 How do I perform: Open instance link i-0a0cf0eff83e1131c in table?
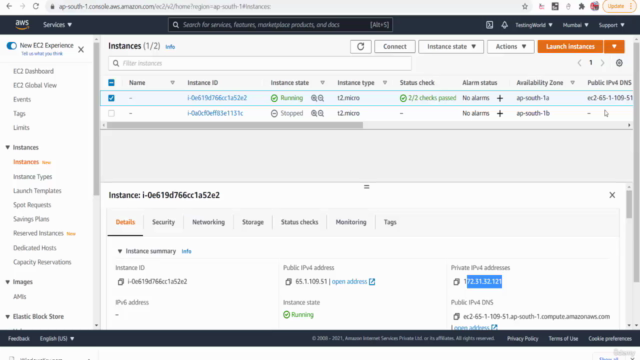tap(215, 113)
